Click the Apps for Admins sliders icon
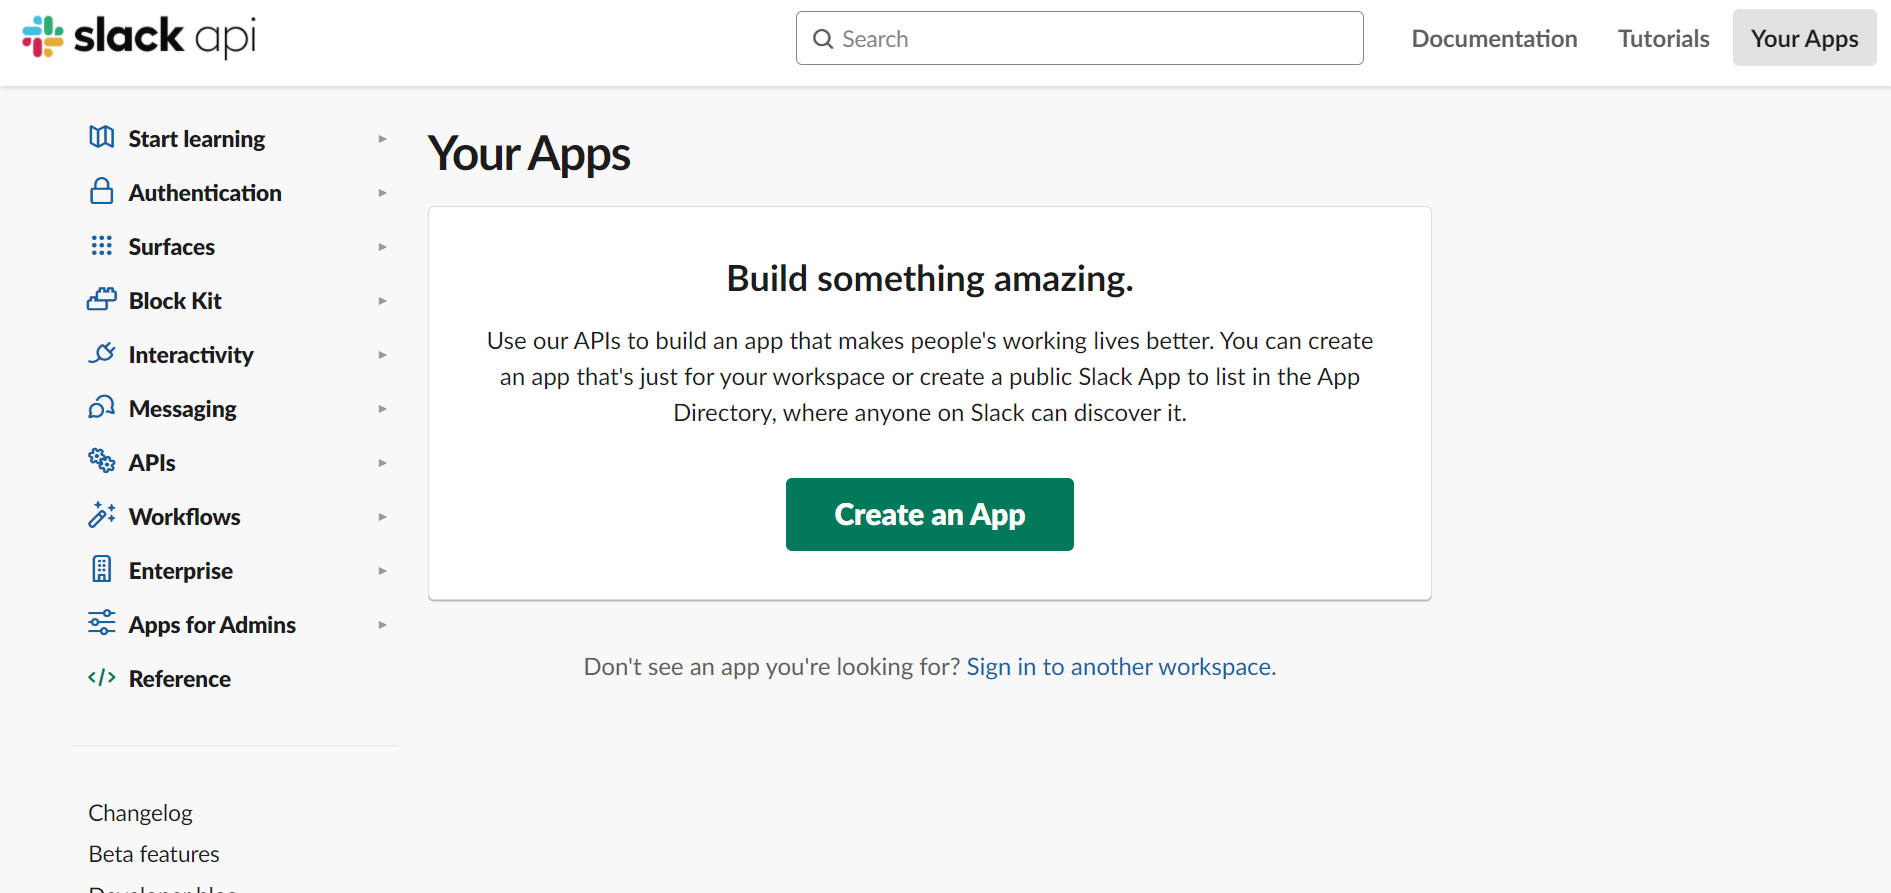1891x893 pixels. [x=102, y=623]
